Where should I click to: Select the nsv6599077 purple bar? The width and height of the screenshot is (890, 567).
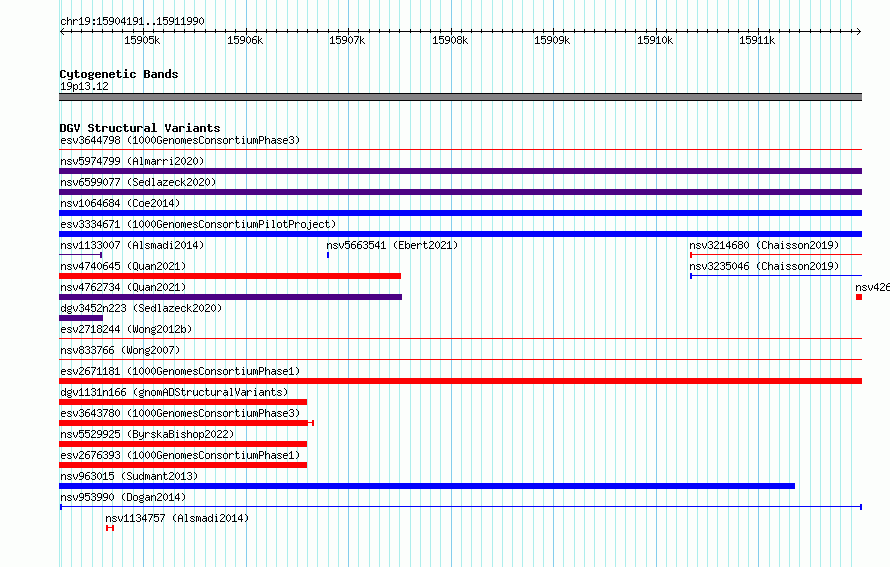tap(460, 192)
